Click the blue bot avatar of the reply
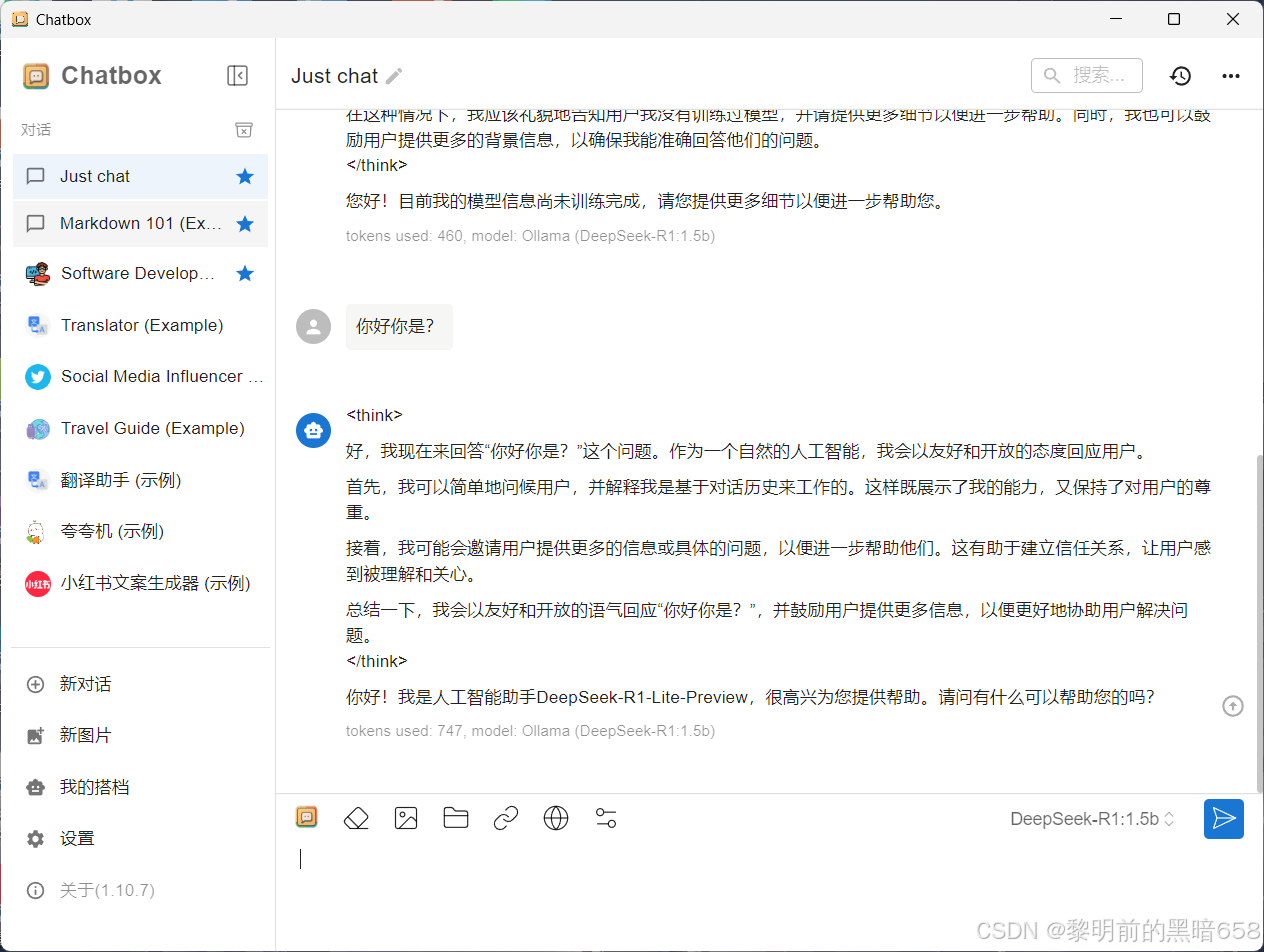 (x=314, y=430)
